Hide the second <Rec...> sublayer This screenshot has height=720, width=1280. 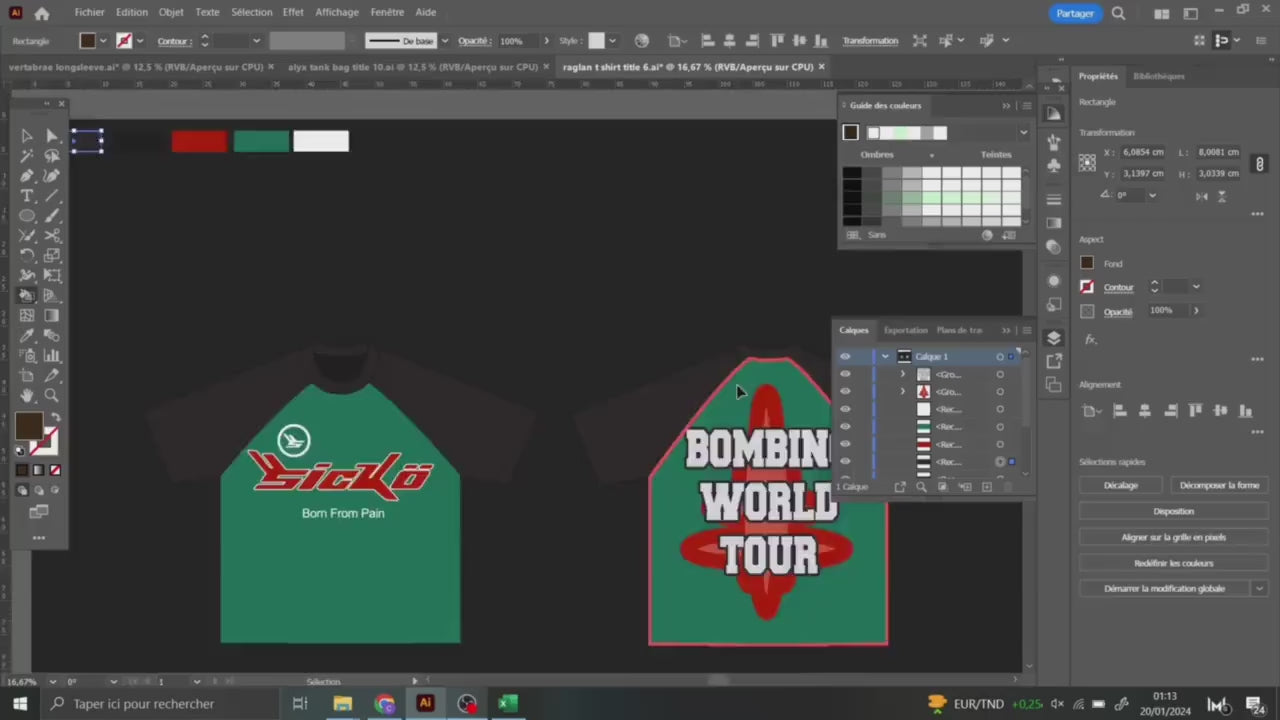point(845,426)
